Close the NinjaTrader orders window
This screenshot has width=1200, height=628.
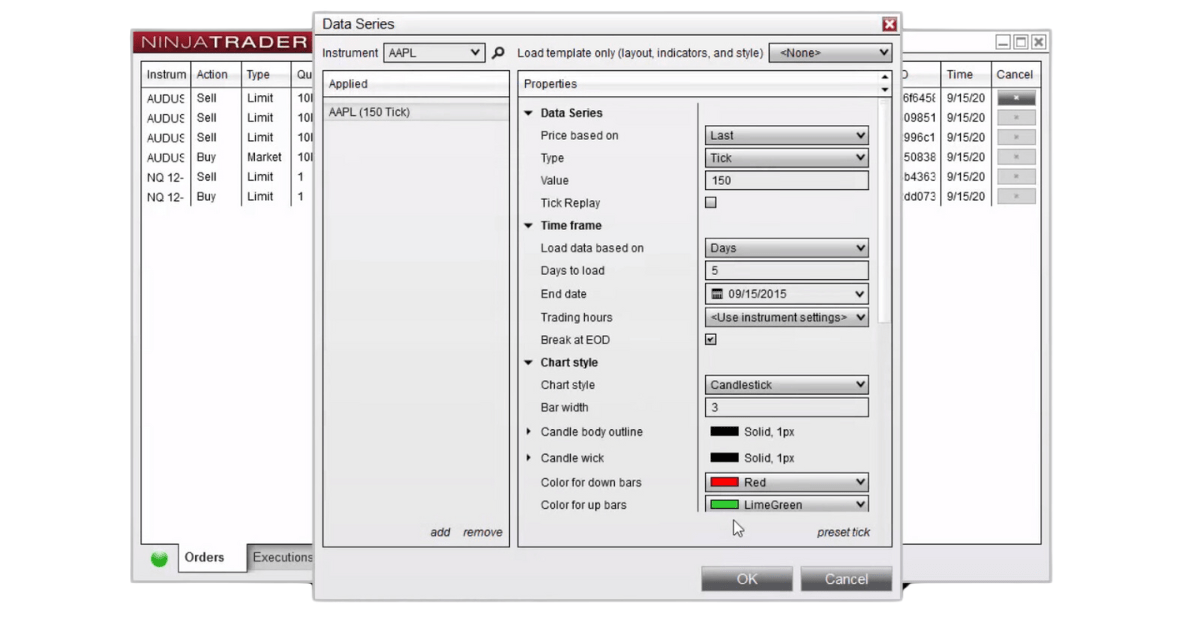pos(1039,42)
